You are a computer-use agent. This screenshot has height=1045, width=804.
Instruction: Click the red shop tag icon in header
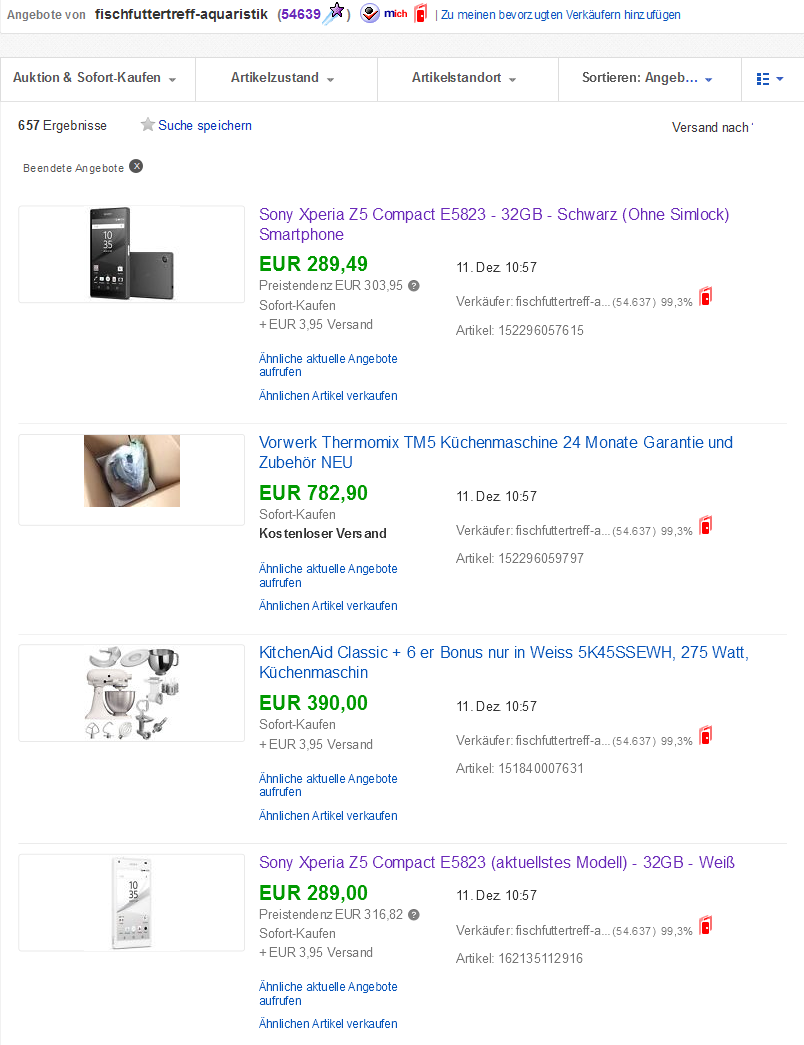[x=421, y=13]
